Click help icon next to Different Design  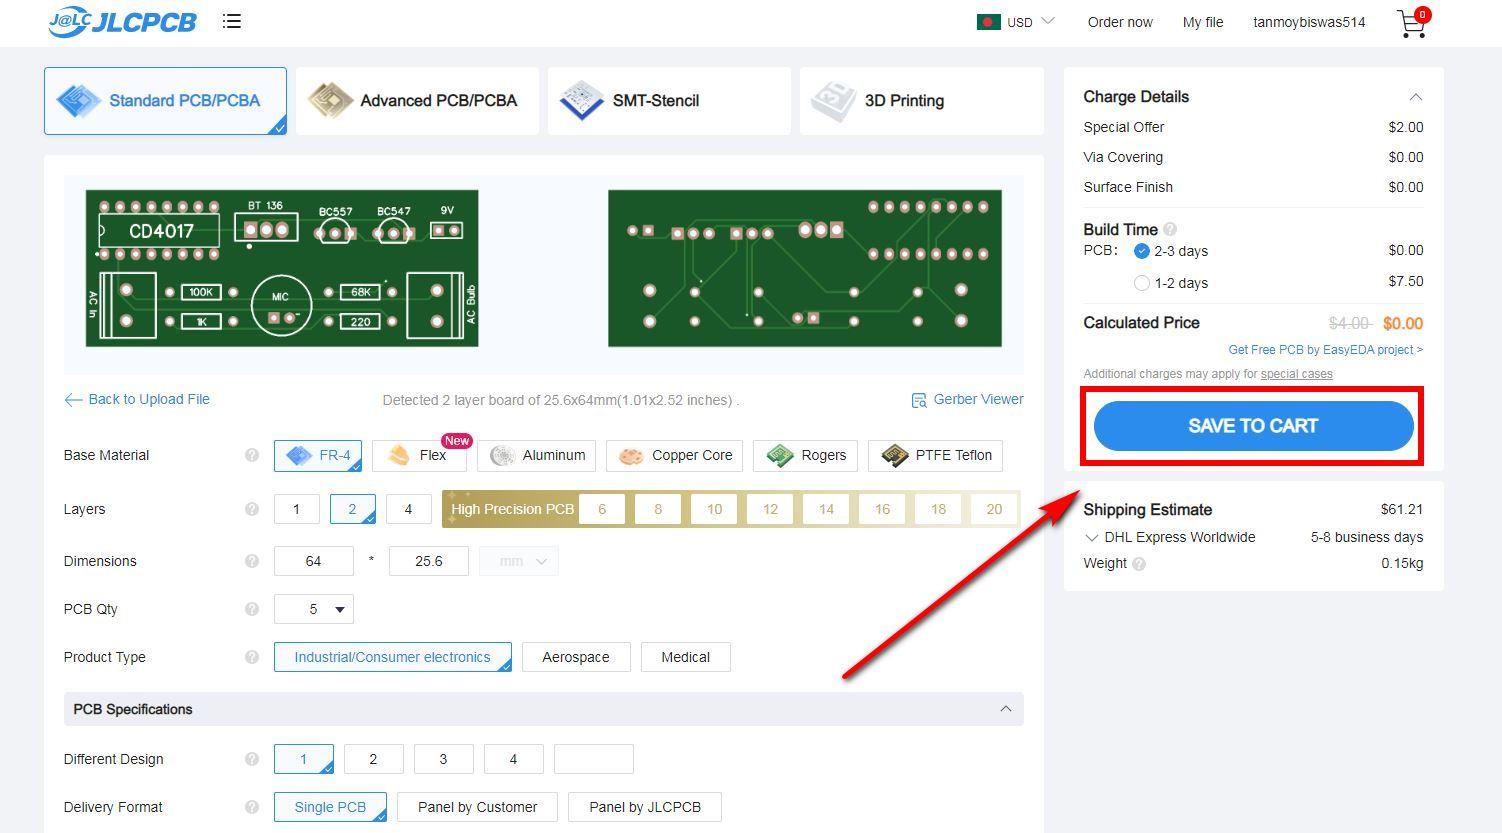(252, 759)
